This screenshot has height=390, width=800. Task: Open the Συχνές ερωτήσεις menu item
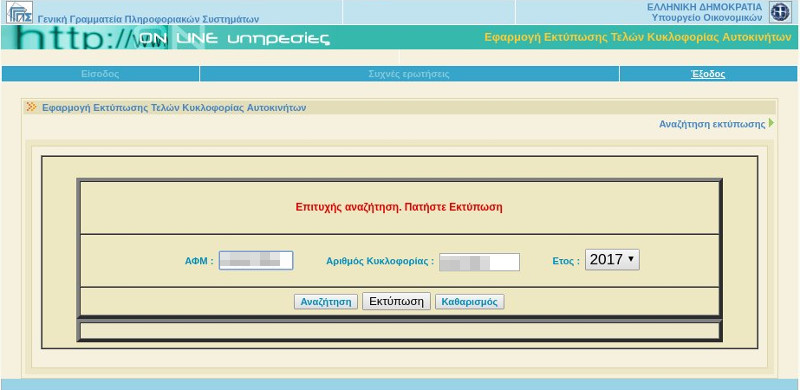click(x=409, y=74)
